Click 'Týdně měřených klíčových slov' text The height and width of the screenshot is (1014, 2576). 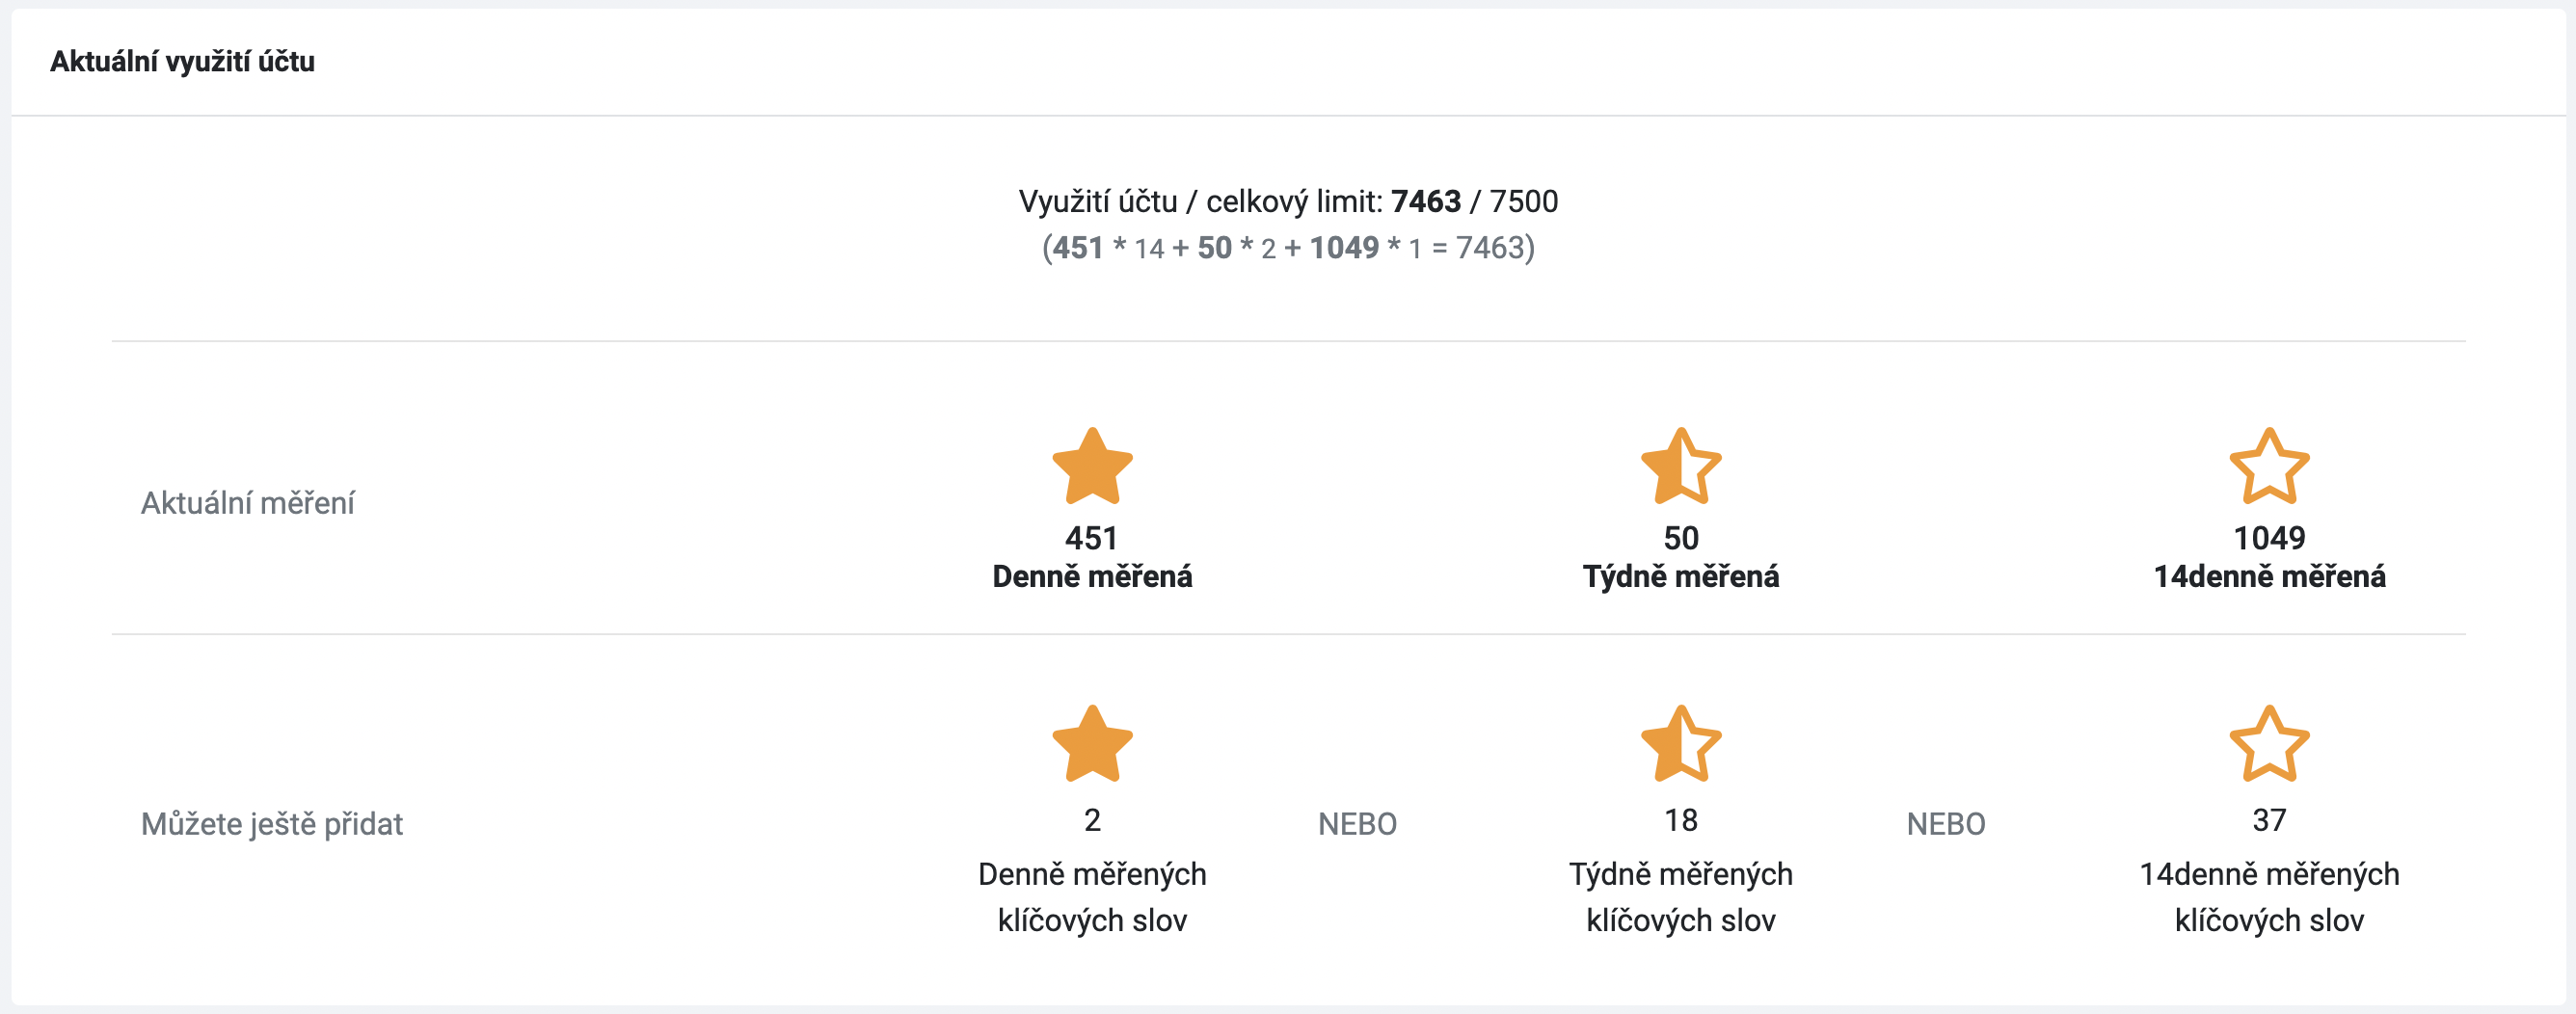click(x=1681, y=897)
